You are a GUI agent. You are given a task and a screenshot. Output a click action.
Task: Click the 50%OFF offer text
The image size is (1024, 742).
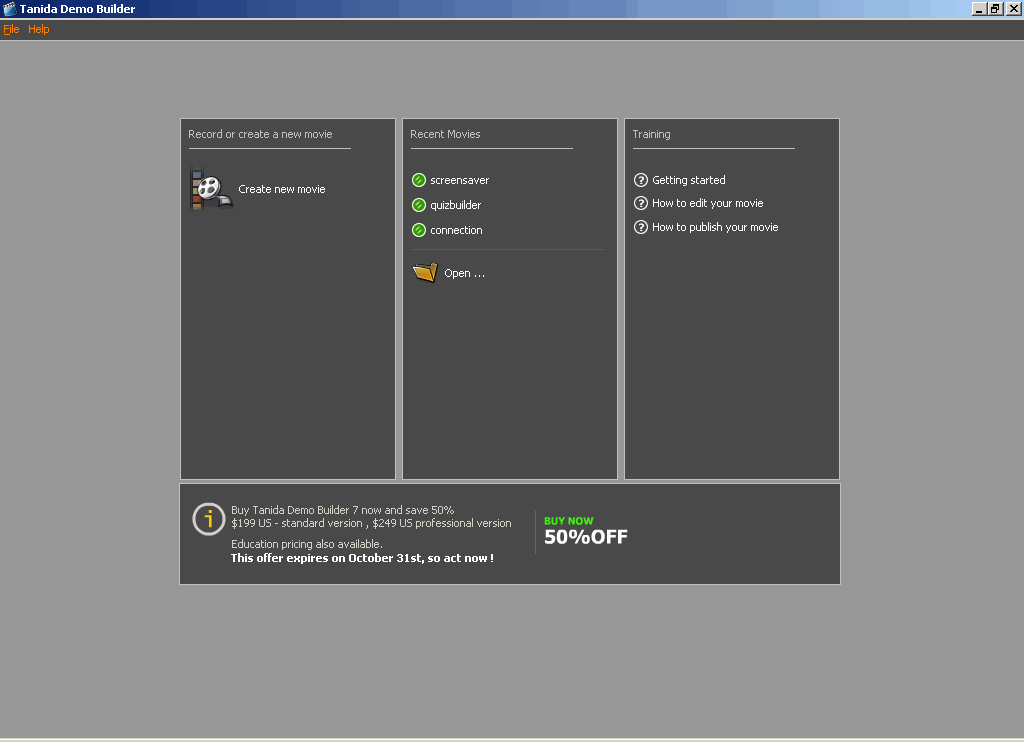pyautogui.click(x=585, y=537)
